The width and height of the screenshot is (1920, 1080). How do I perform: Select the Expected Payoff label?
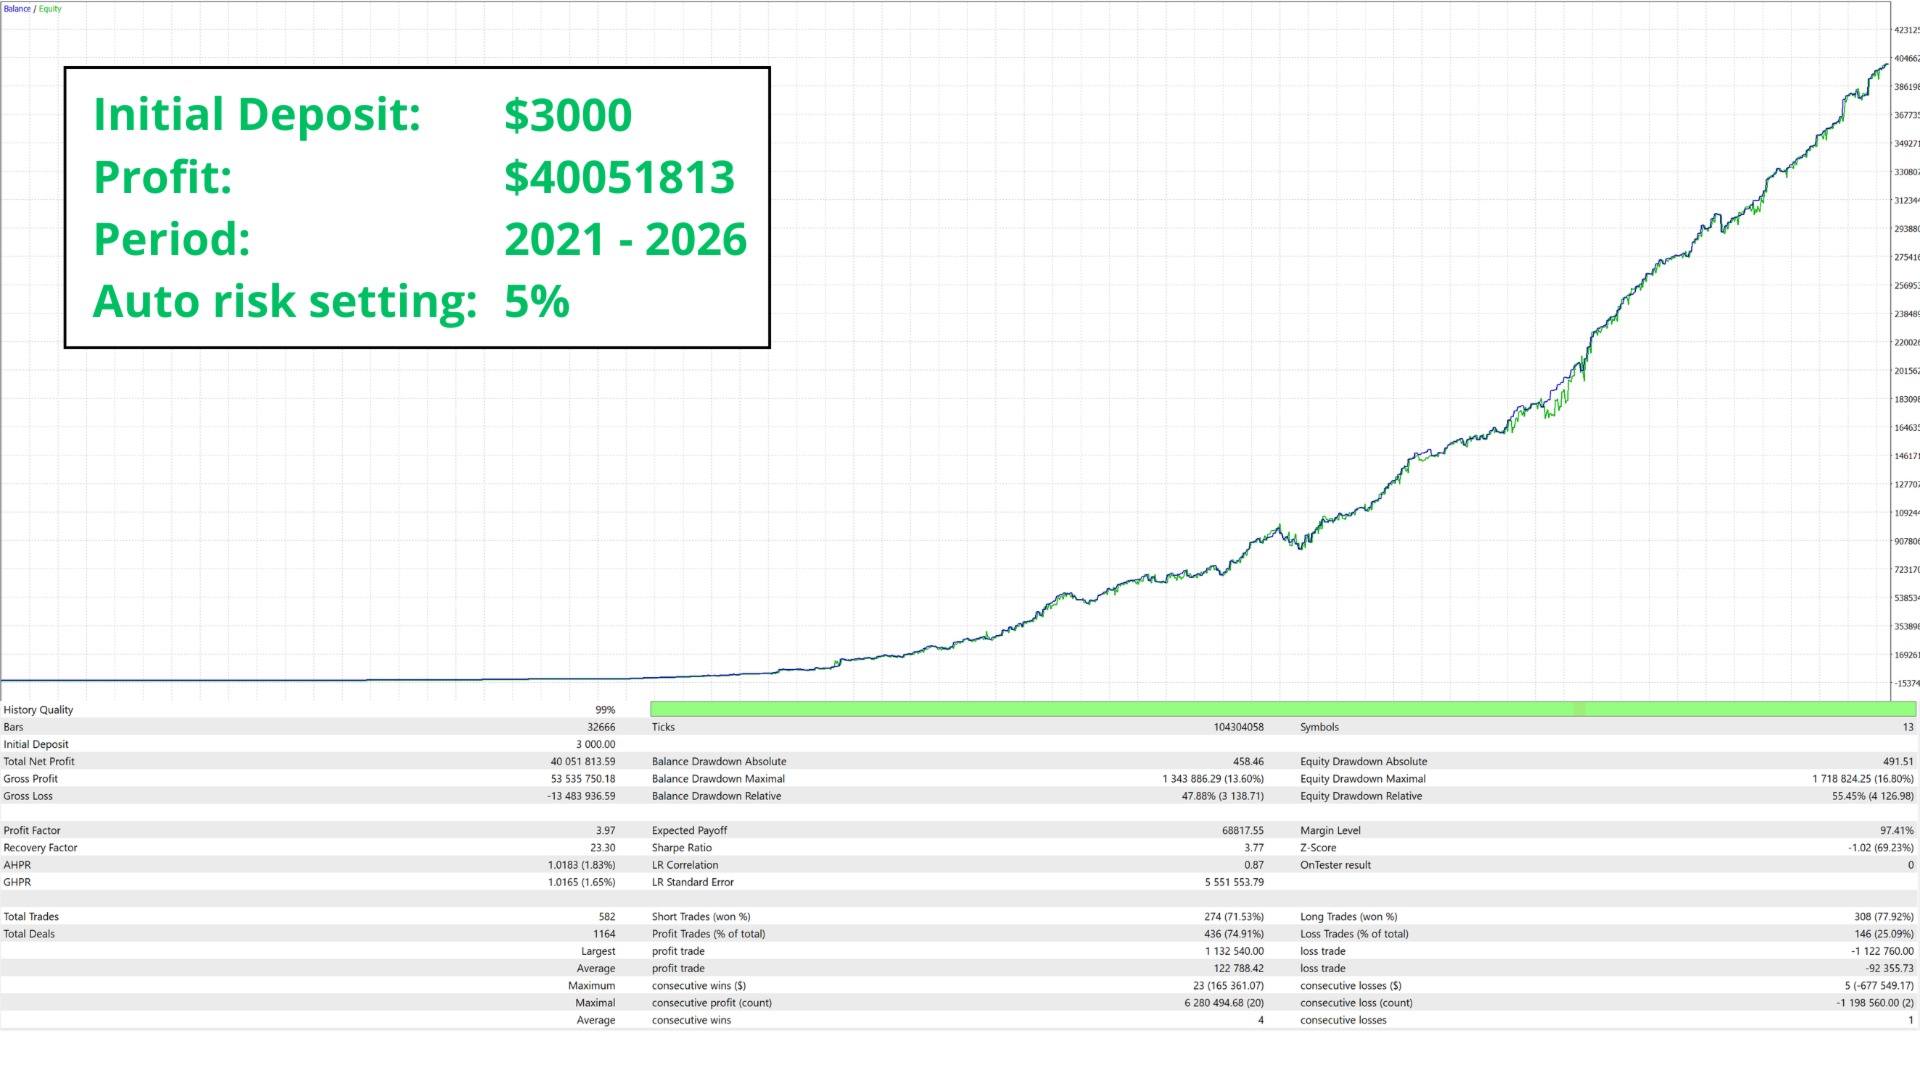point(689,831)
